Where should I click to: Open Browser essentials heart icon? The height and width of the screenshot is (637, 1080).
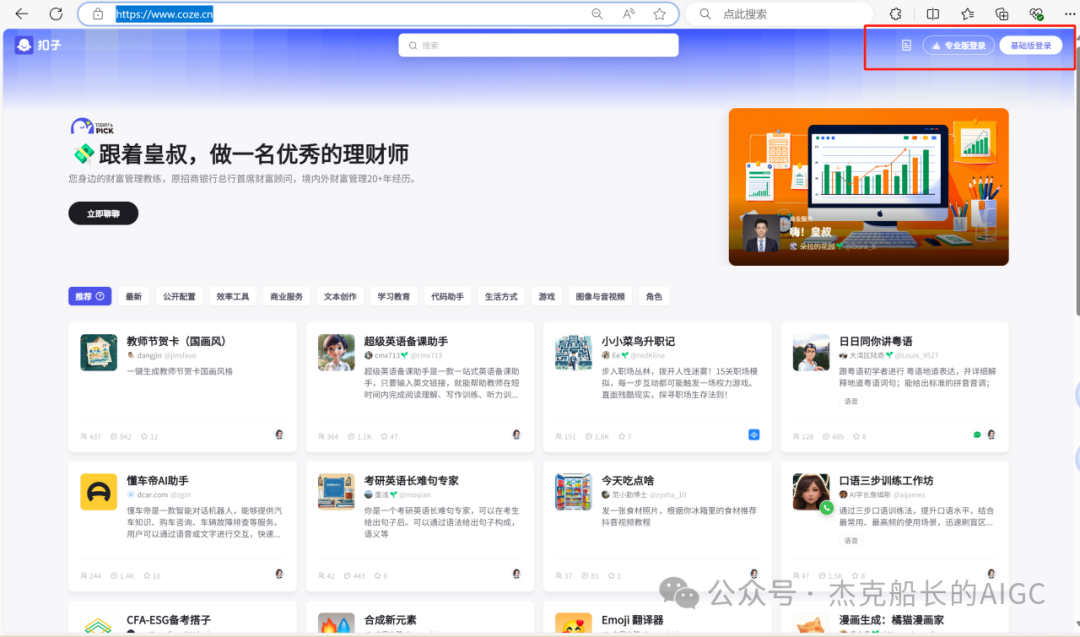[1036, 14]
